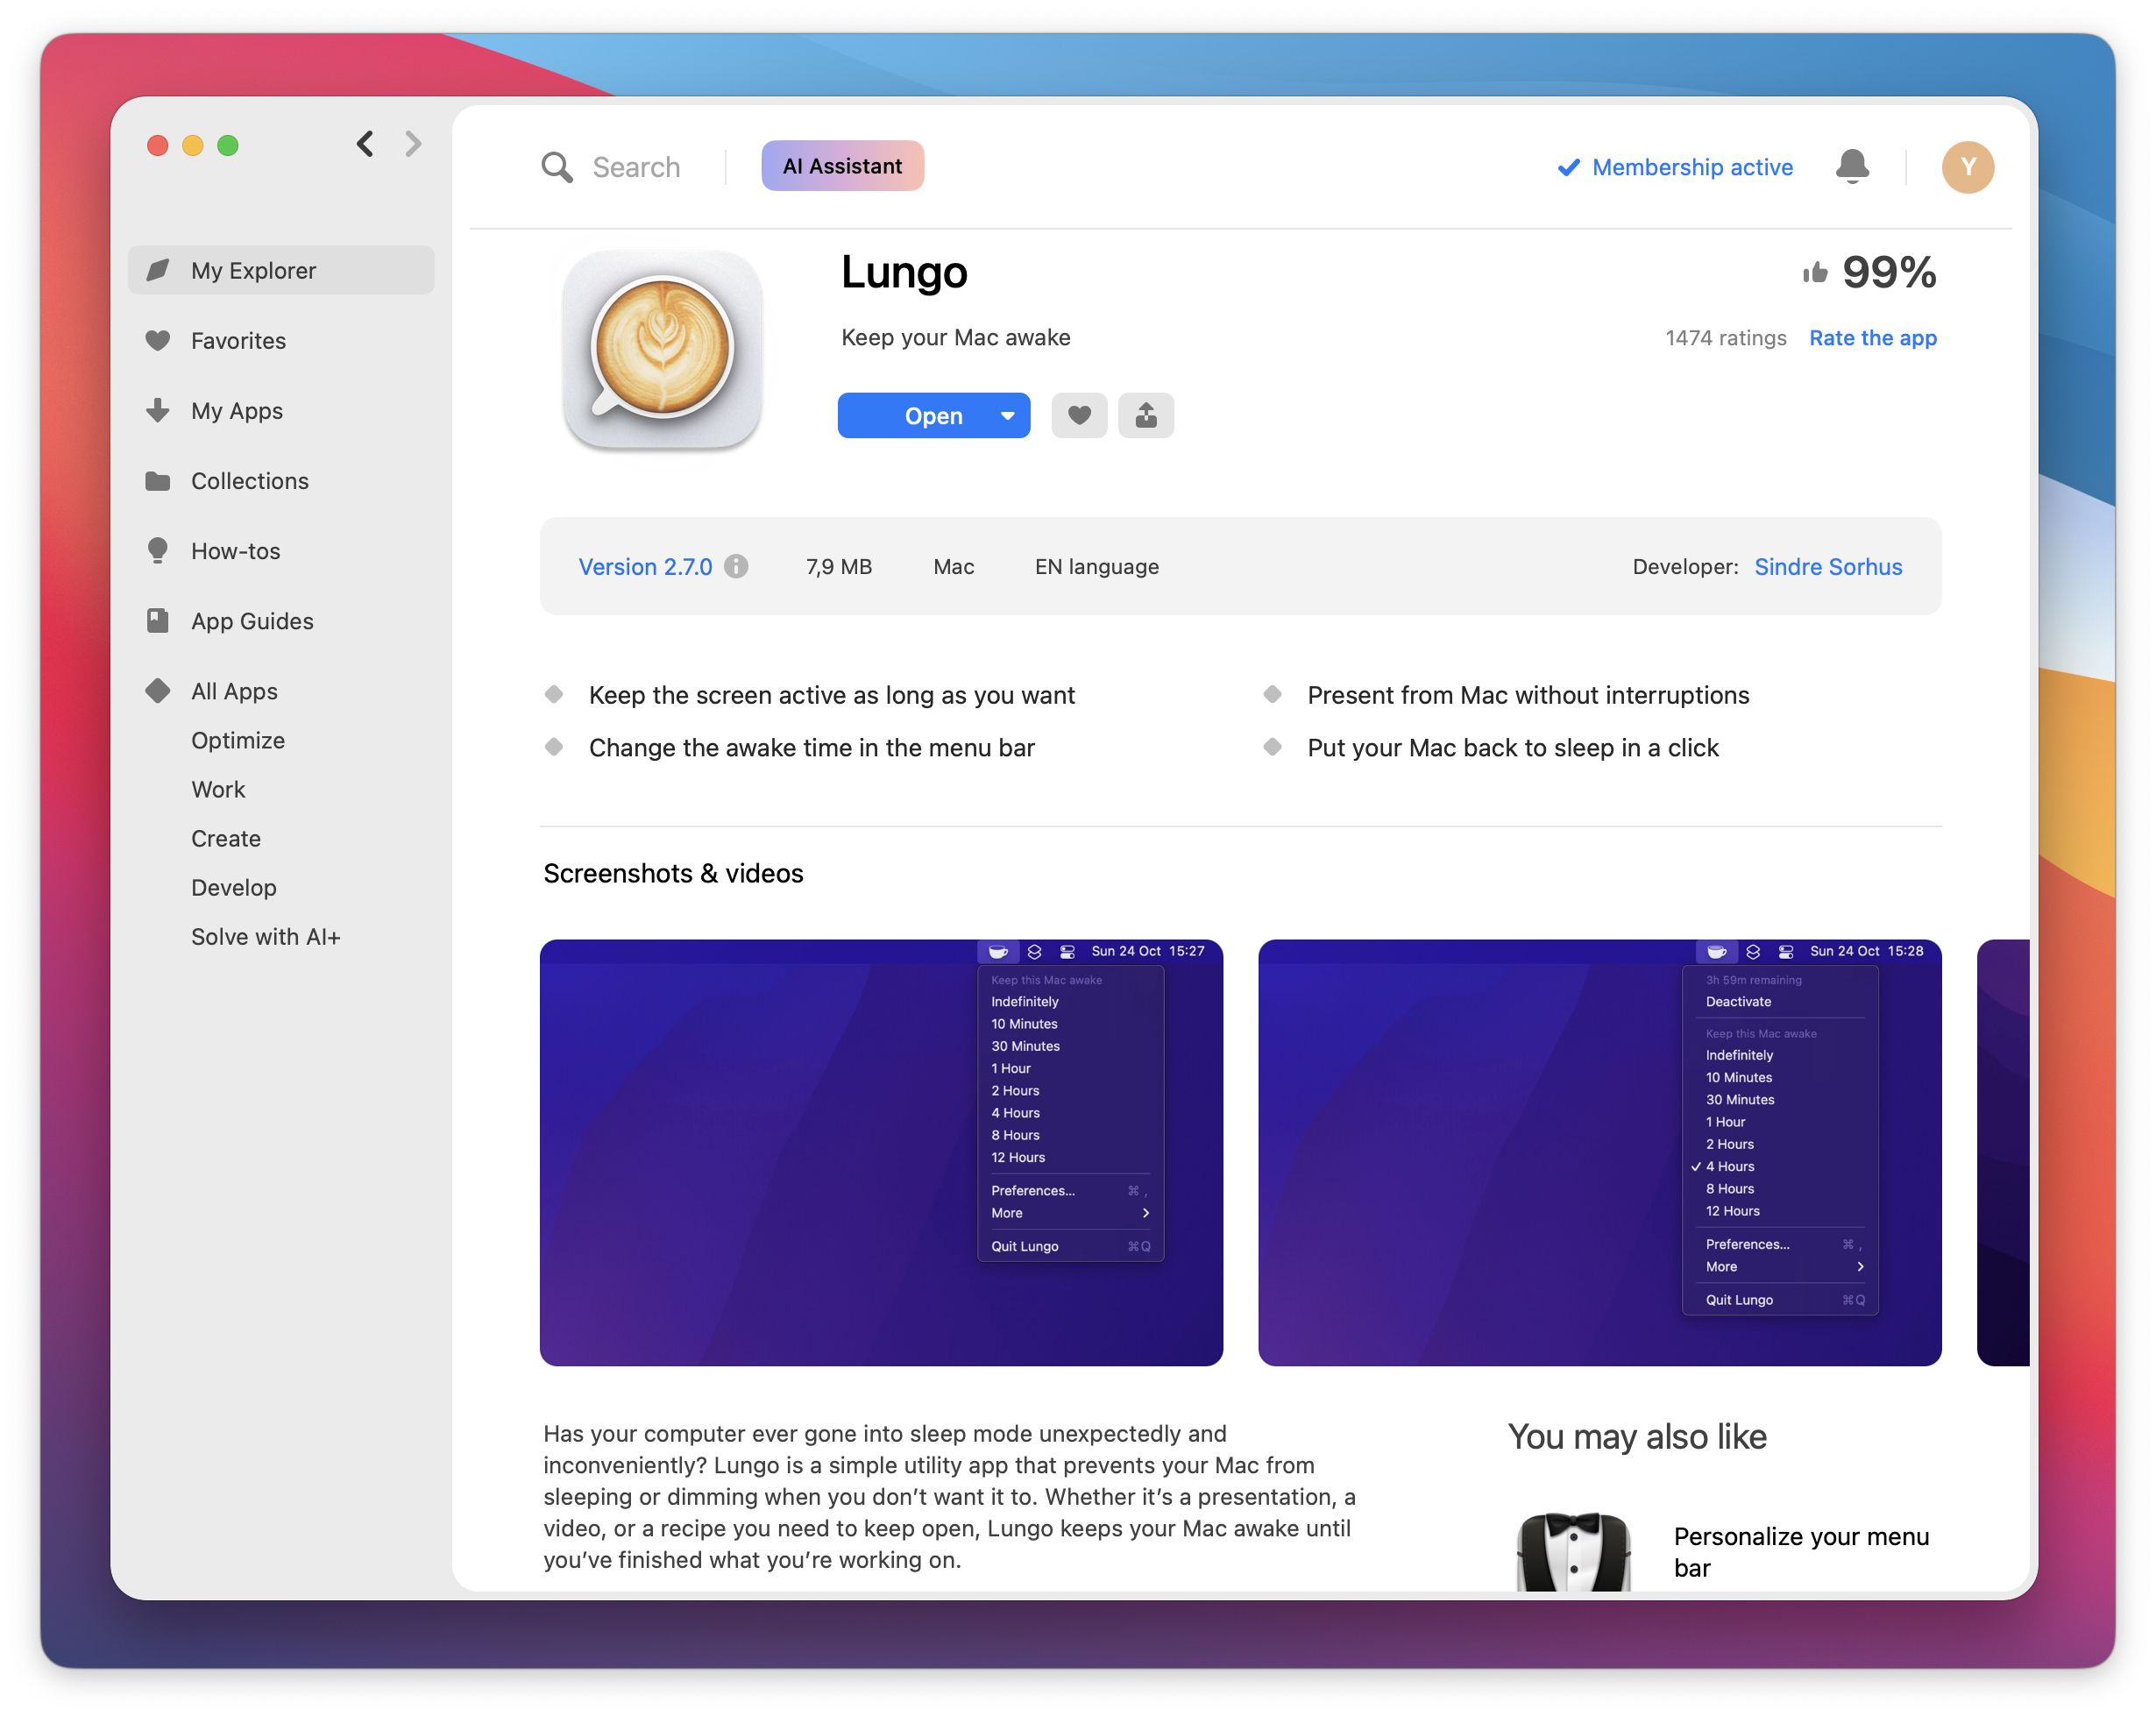Click into the Search field
2156x1716 pixels.
(x=636, y=167)
